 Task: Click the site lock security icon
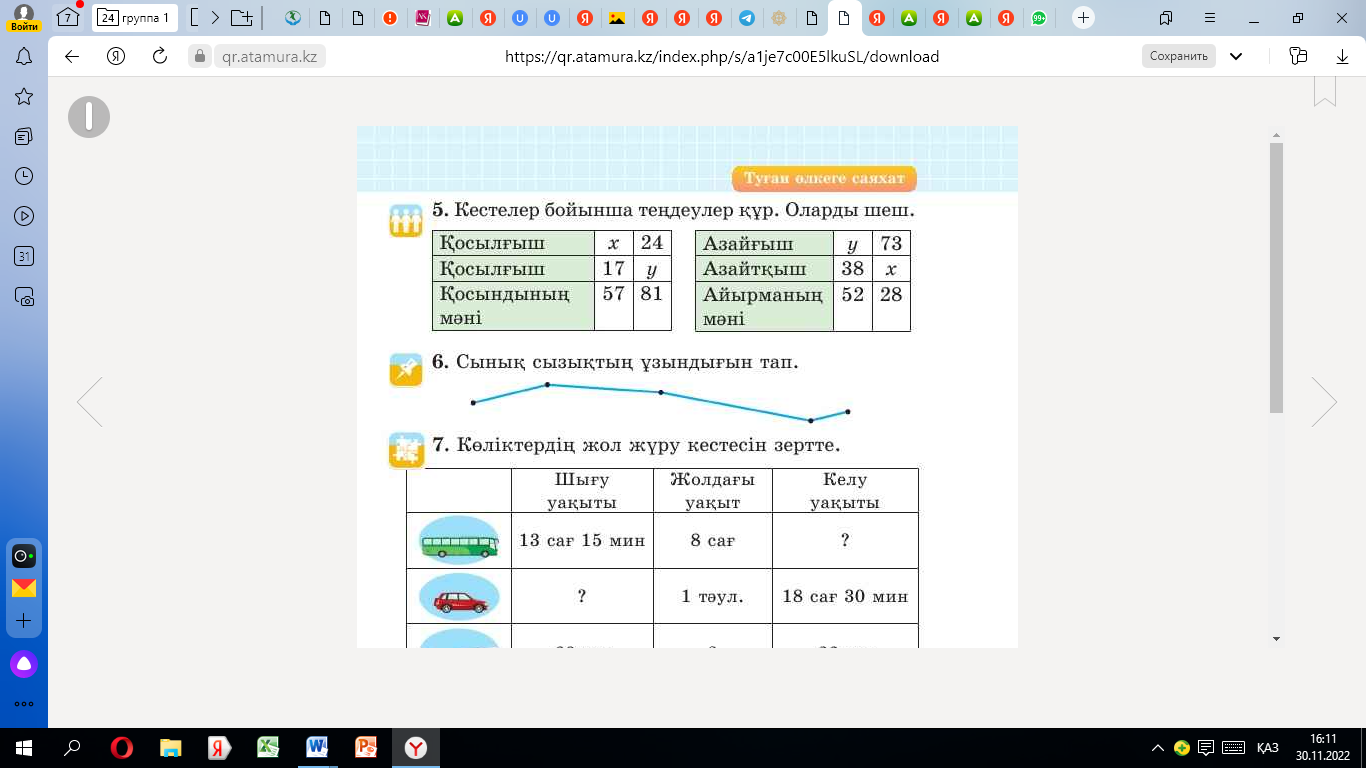(x=199, y=57)
